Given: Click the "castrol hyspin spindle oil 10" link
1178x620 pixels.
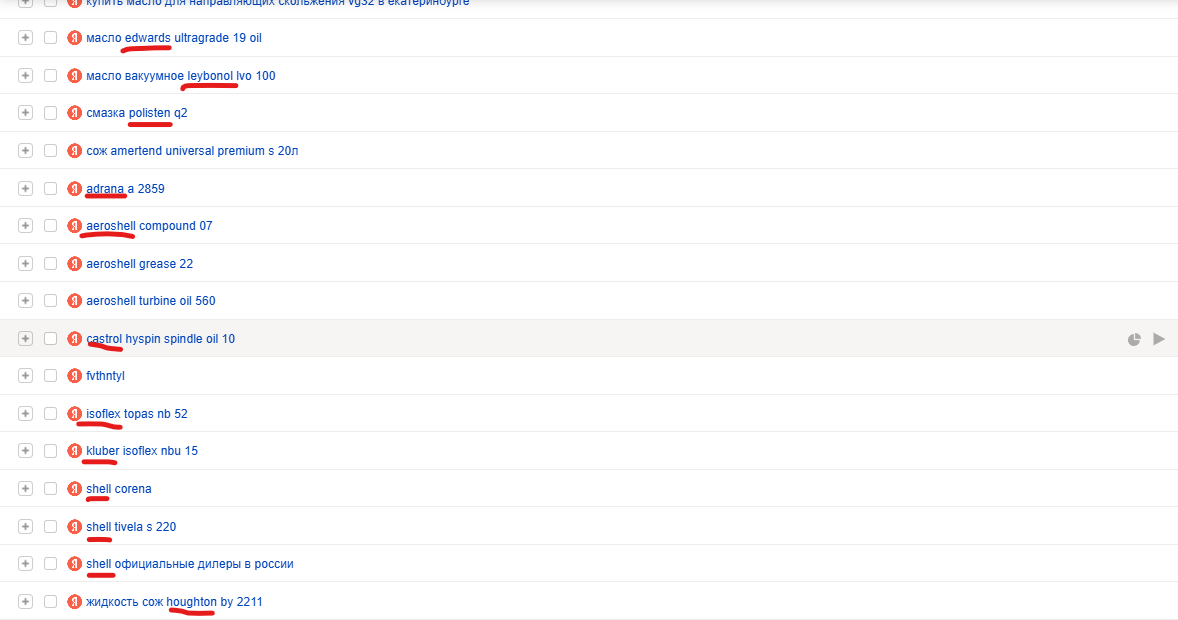Looking at the screenshot, I should pos(161,339).
